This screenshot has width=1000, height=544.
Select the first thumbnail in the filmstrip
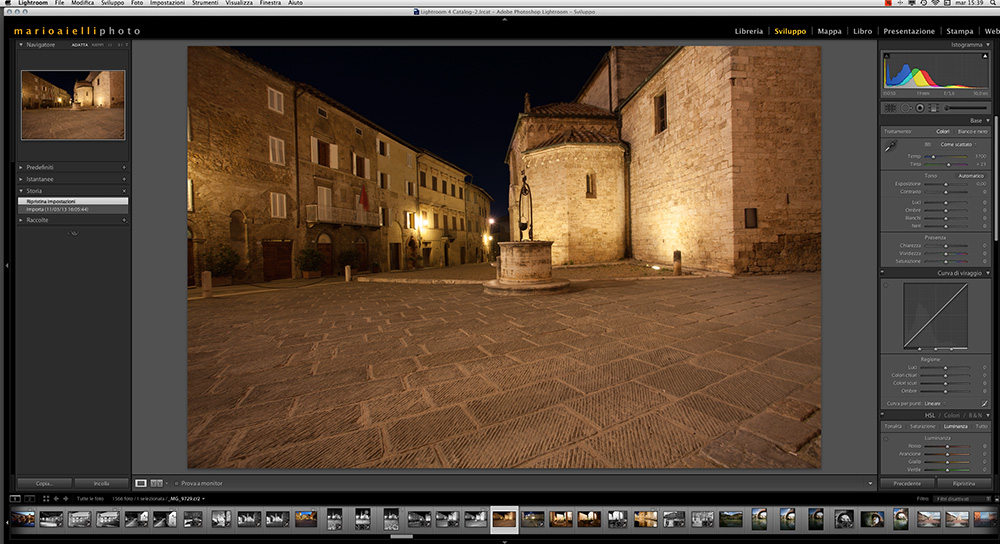point(21,518)
